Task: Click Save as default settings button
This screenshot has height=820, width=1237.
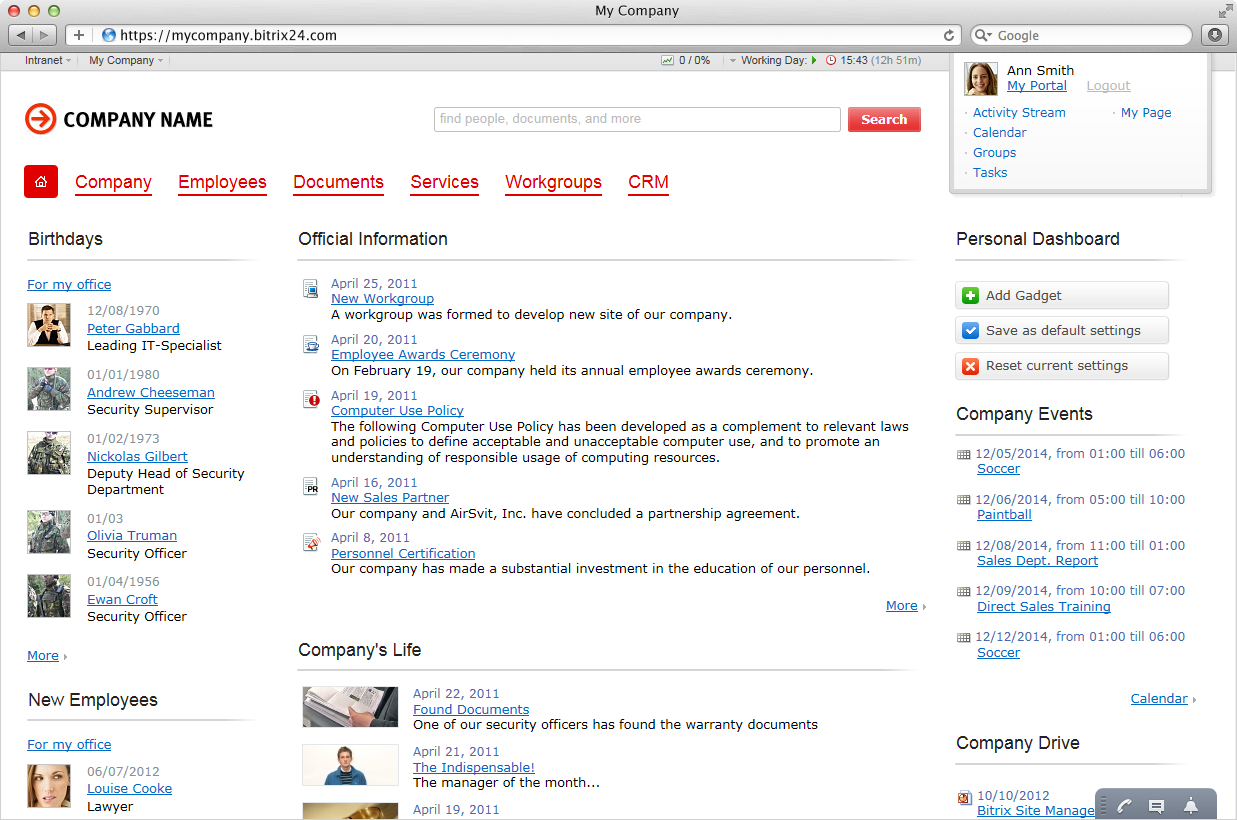Action: point(1062,331)
